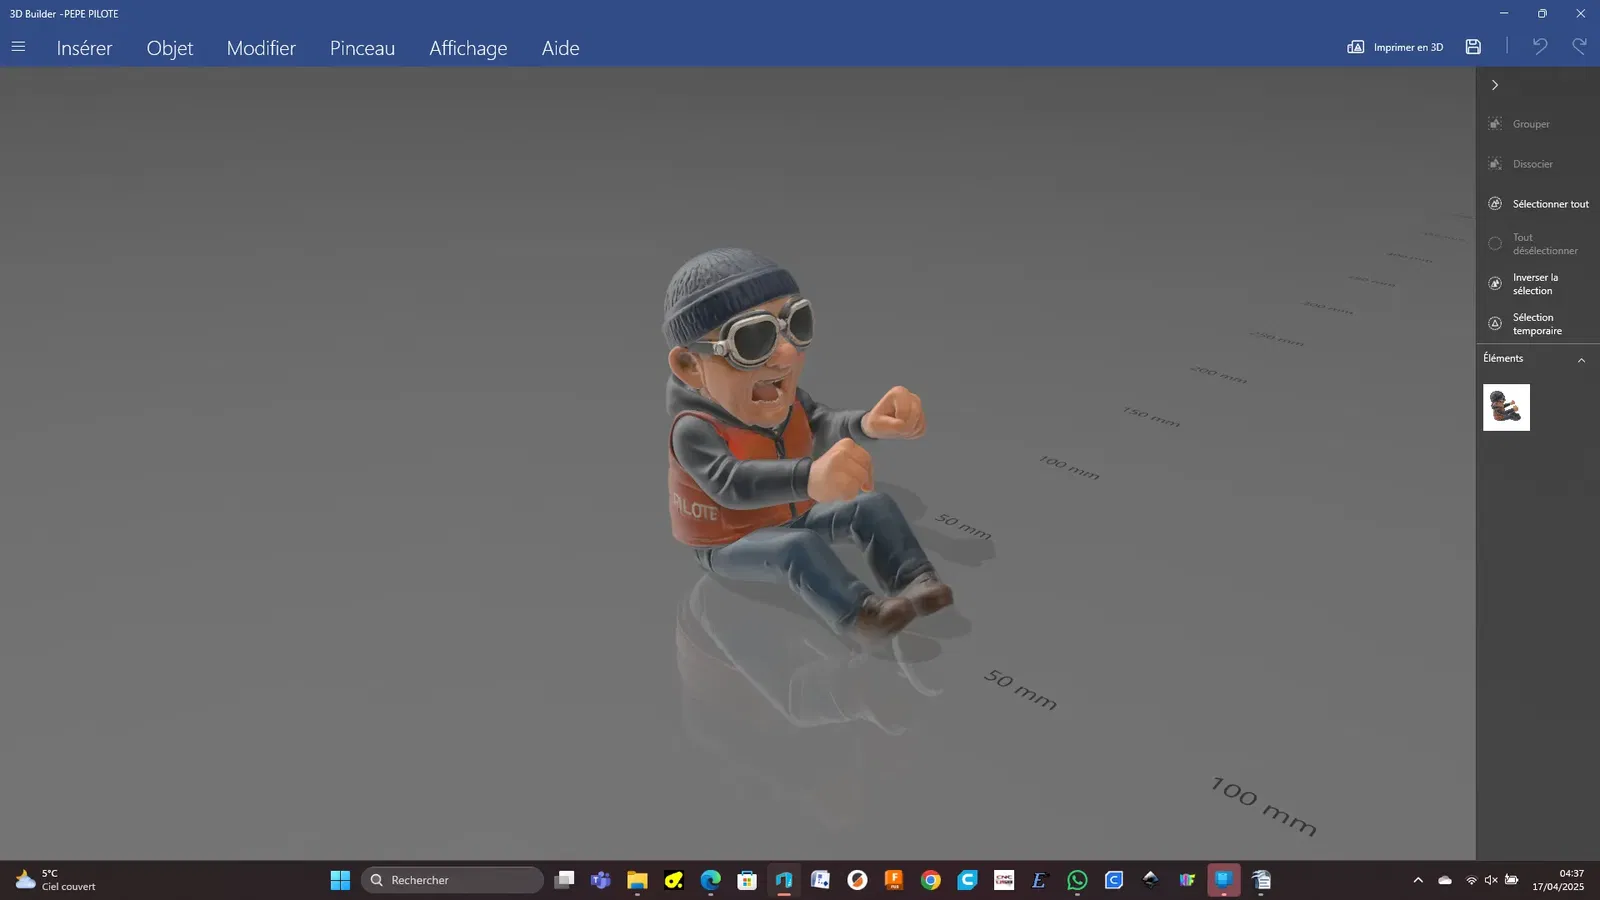Collapse the right side panel with the chevron
The height and width of the screenshot is (900, 1600).
1495,85
